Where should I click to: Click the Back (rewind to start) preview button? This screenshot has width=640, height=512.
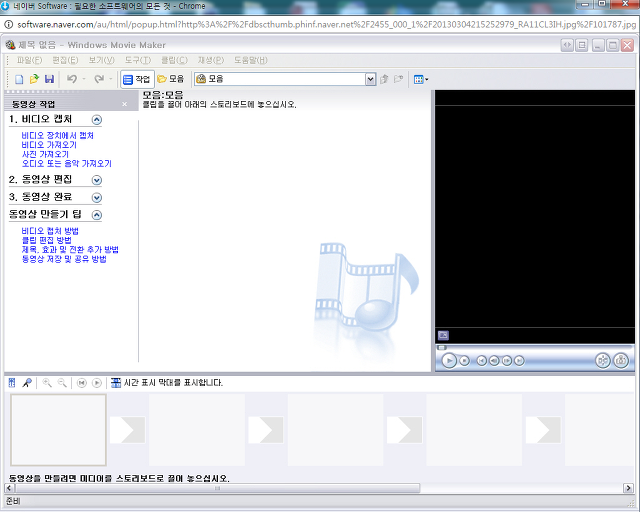click(482, 361)
